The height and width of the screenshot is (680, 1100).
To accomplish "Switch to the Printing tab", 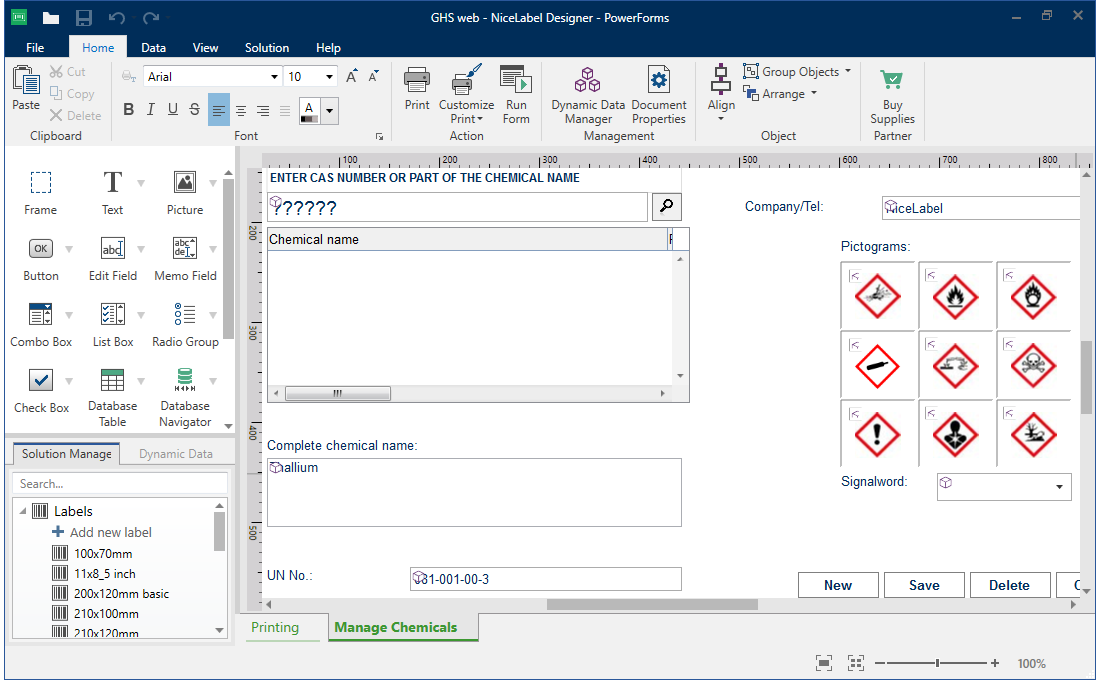I will [281, 628].
